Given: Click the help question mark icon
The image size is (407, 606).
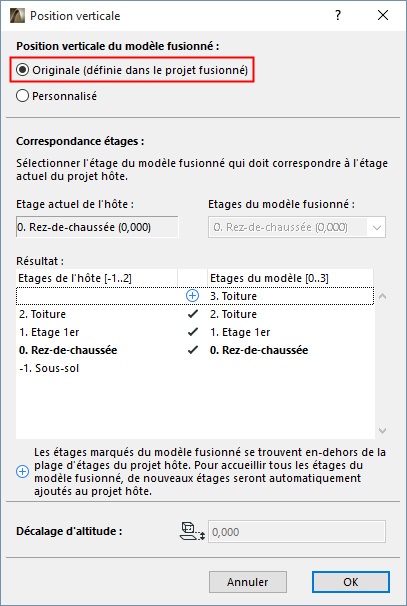Looking at the screenshot, I should point(338,15).
